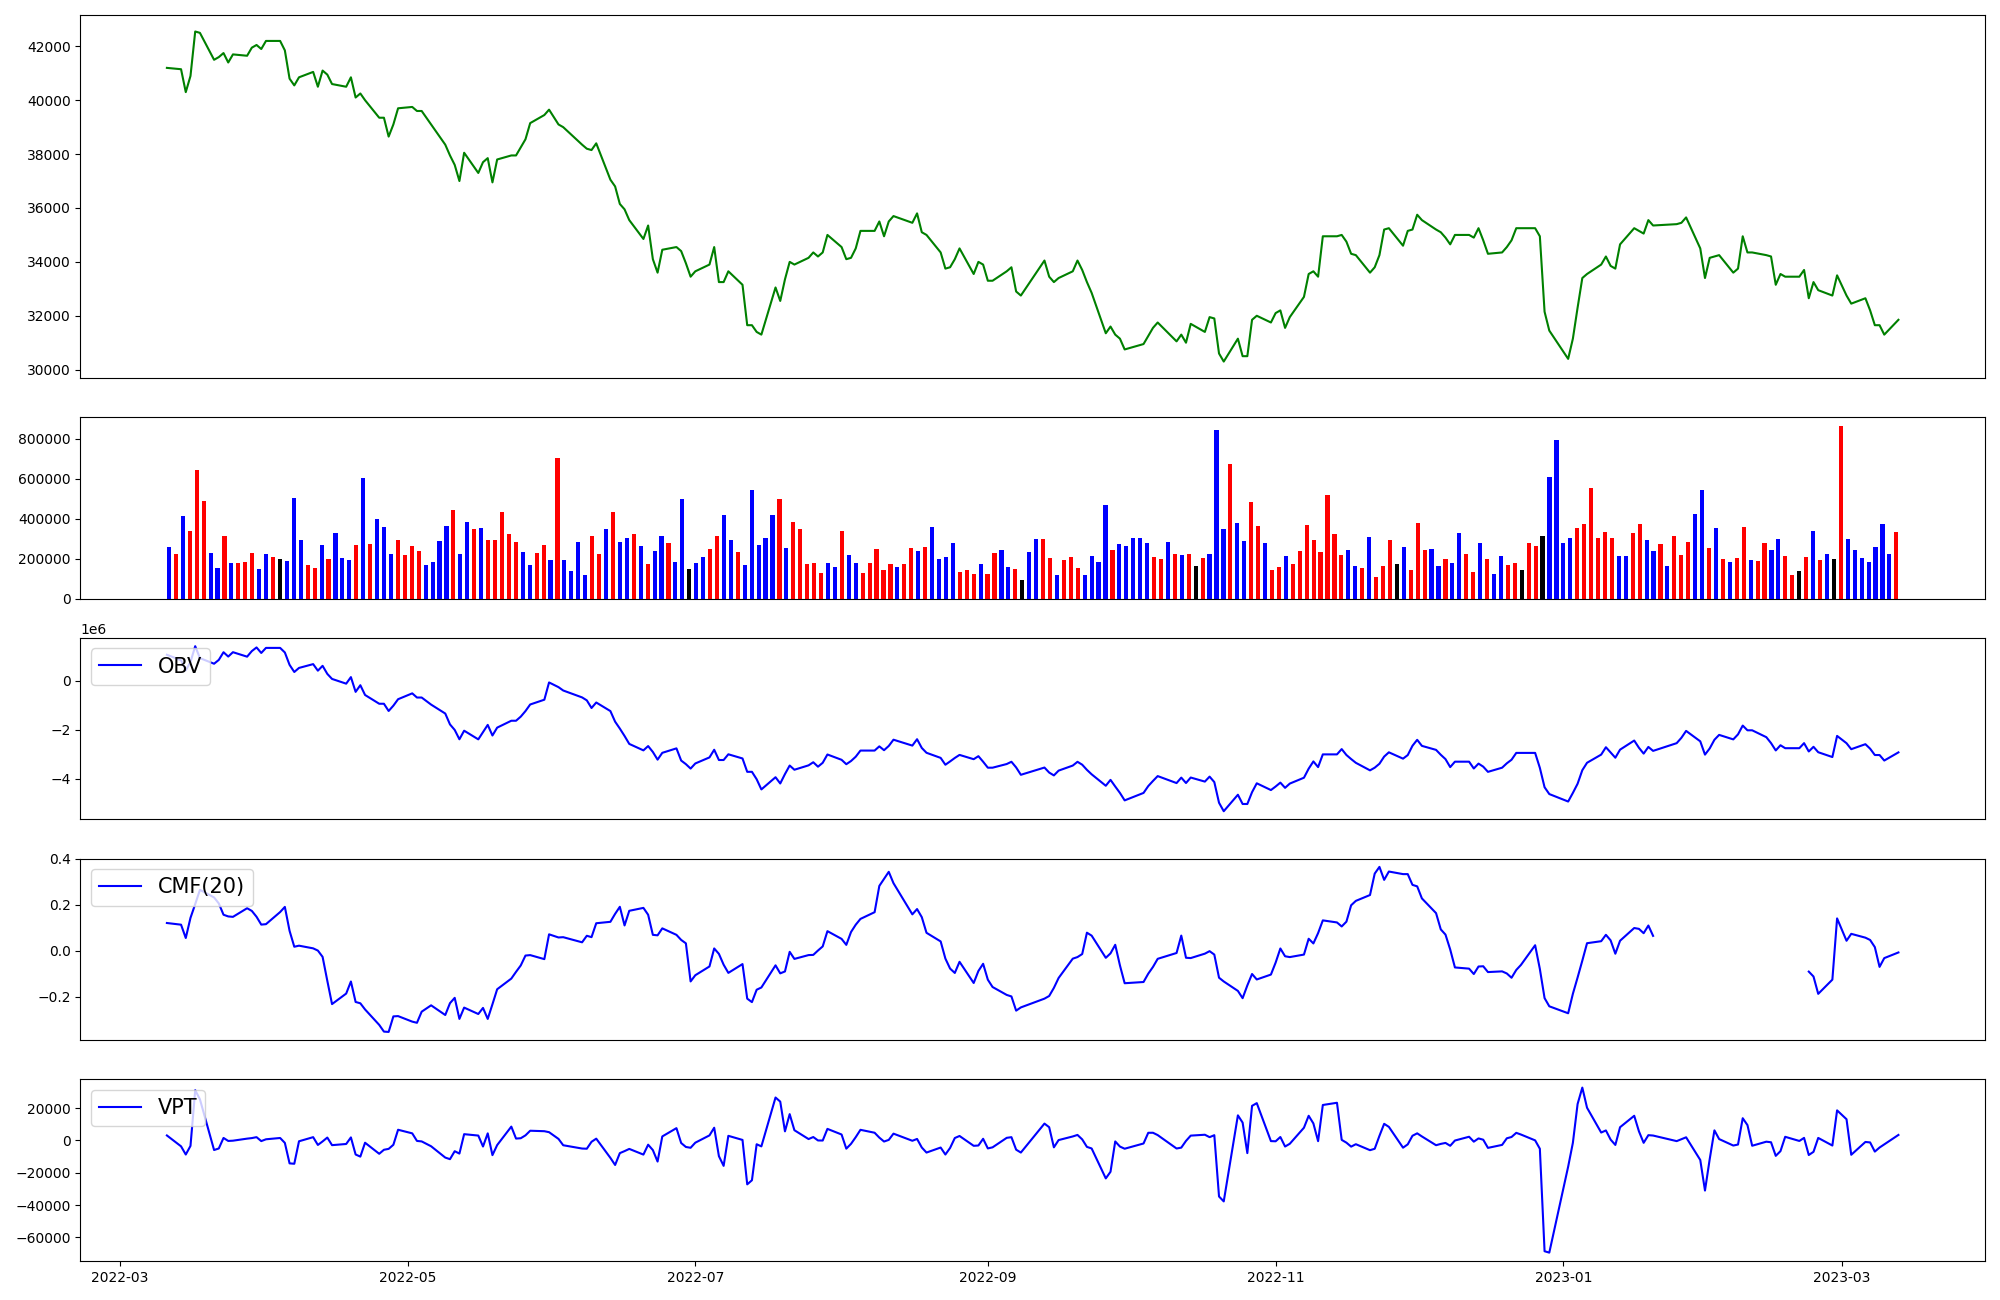Click the 800000 volume axis label

(46, 439)
